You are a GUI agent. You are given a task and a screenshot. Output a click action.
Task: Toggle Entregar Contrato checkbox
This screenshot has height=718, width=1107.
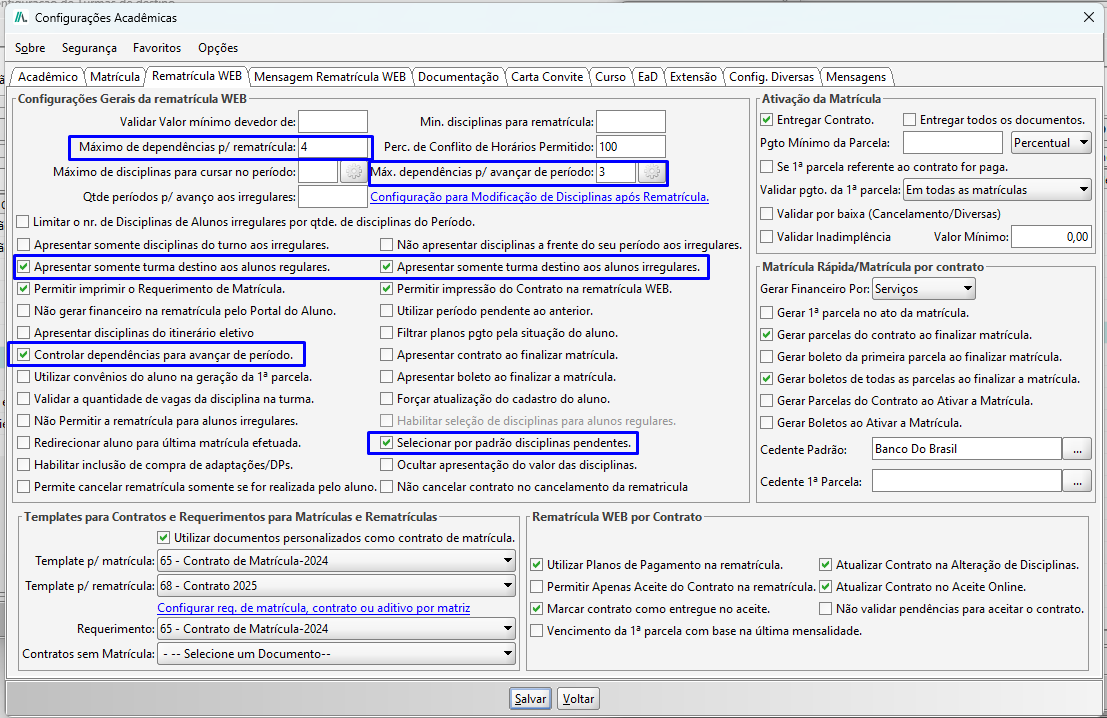click(x=766, y=120)
